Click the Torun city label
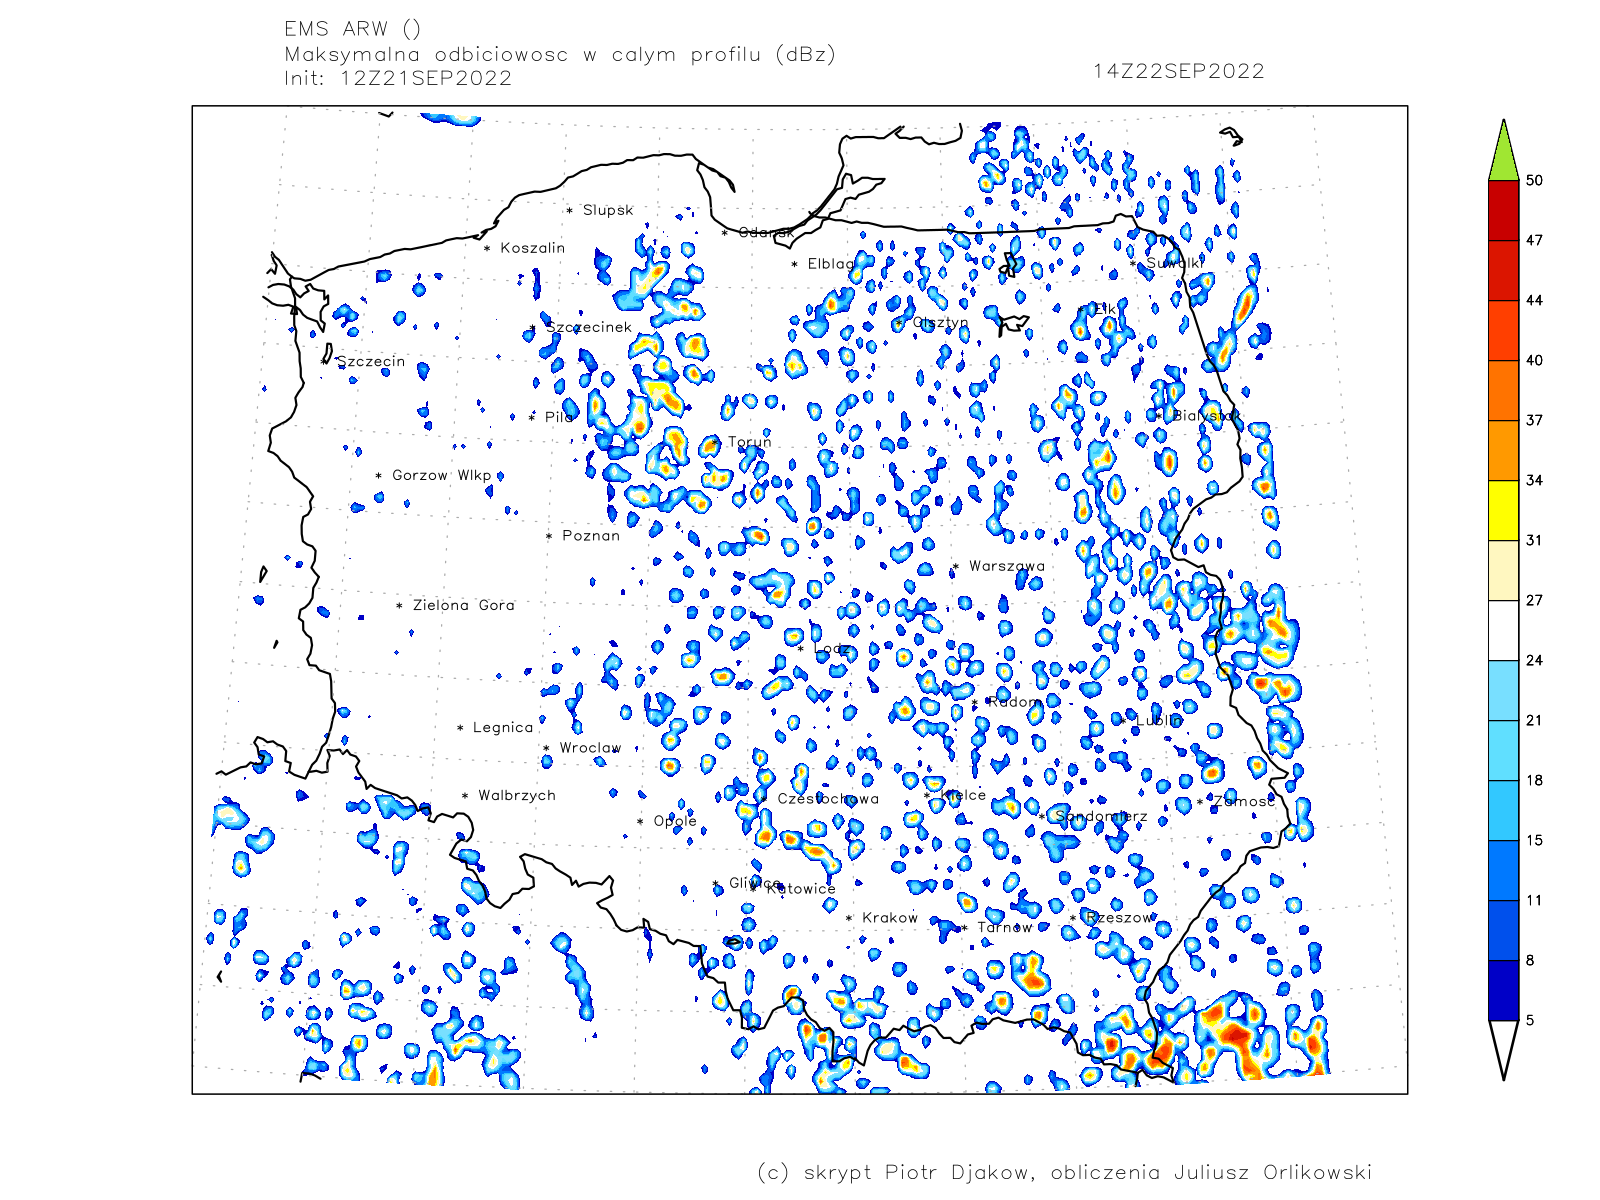Viewport: 1600px width, 1200px height. point(750,441)
